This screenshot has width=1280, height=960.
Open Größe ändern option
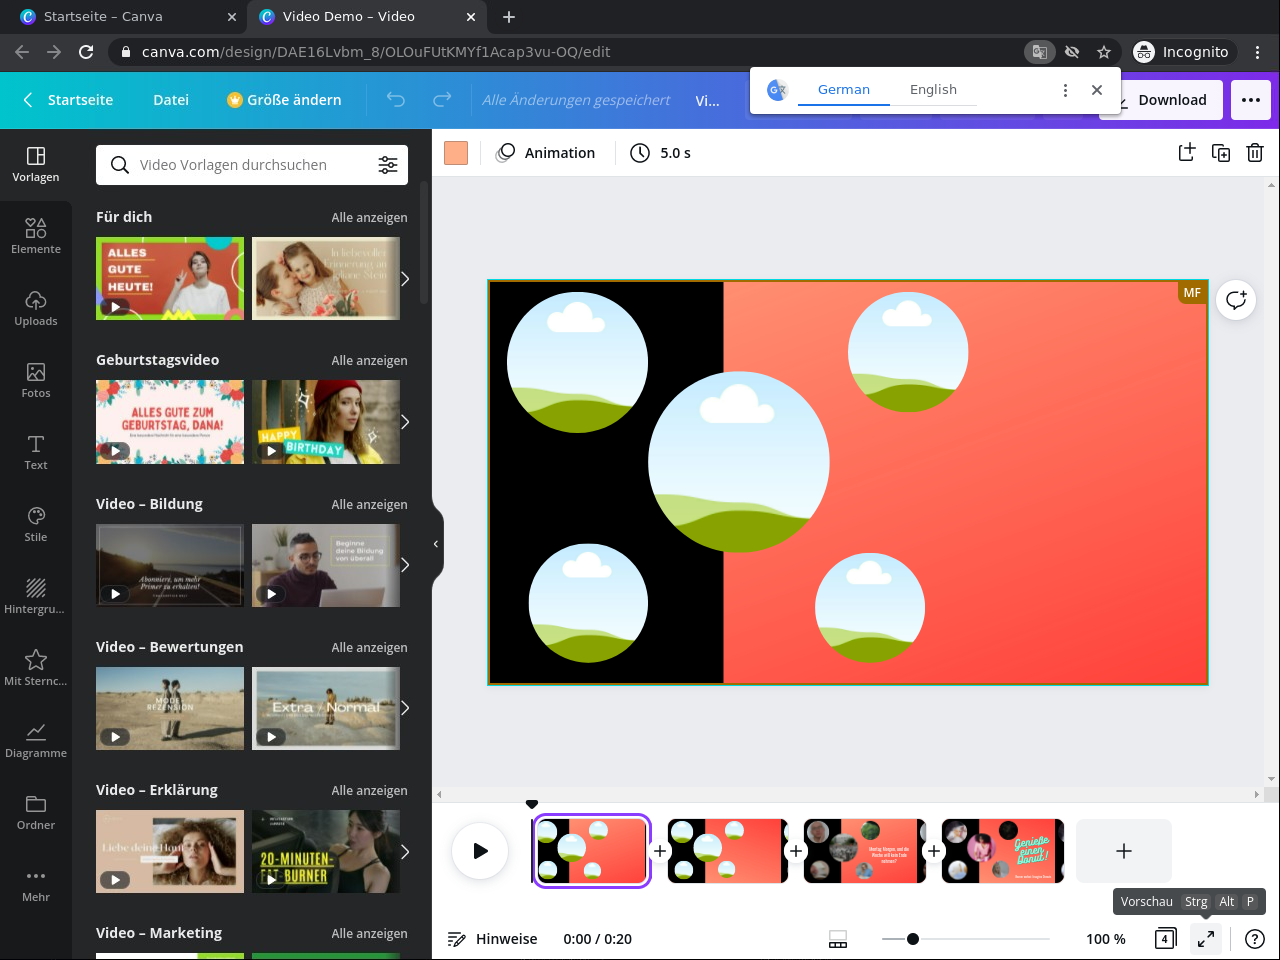(285, 100)
